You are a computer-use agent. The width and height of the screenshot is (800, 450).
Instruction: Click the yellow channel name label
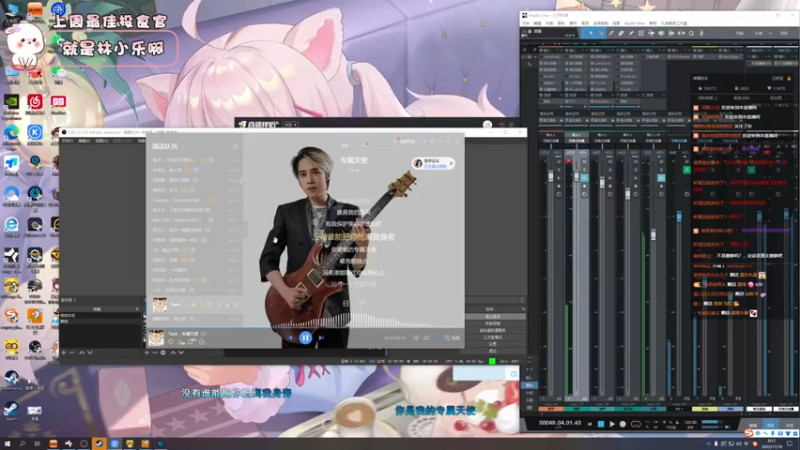tap(705, 409)
